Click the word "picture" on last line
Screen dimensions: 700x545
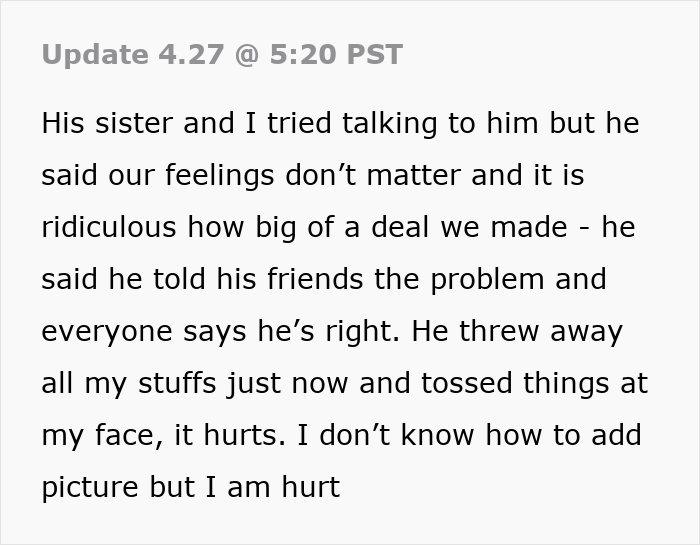(x=92, y=488)
